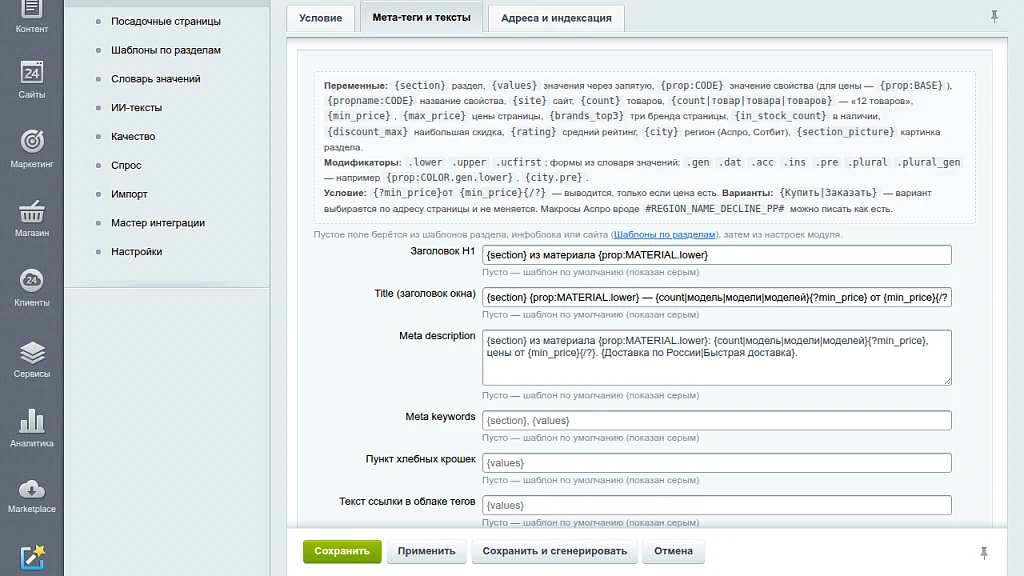Open Шаблоны по разделам menu item
Image resolution: width=1024 pixels, height=576 pixels.
[x=166, y=50]
